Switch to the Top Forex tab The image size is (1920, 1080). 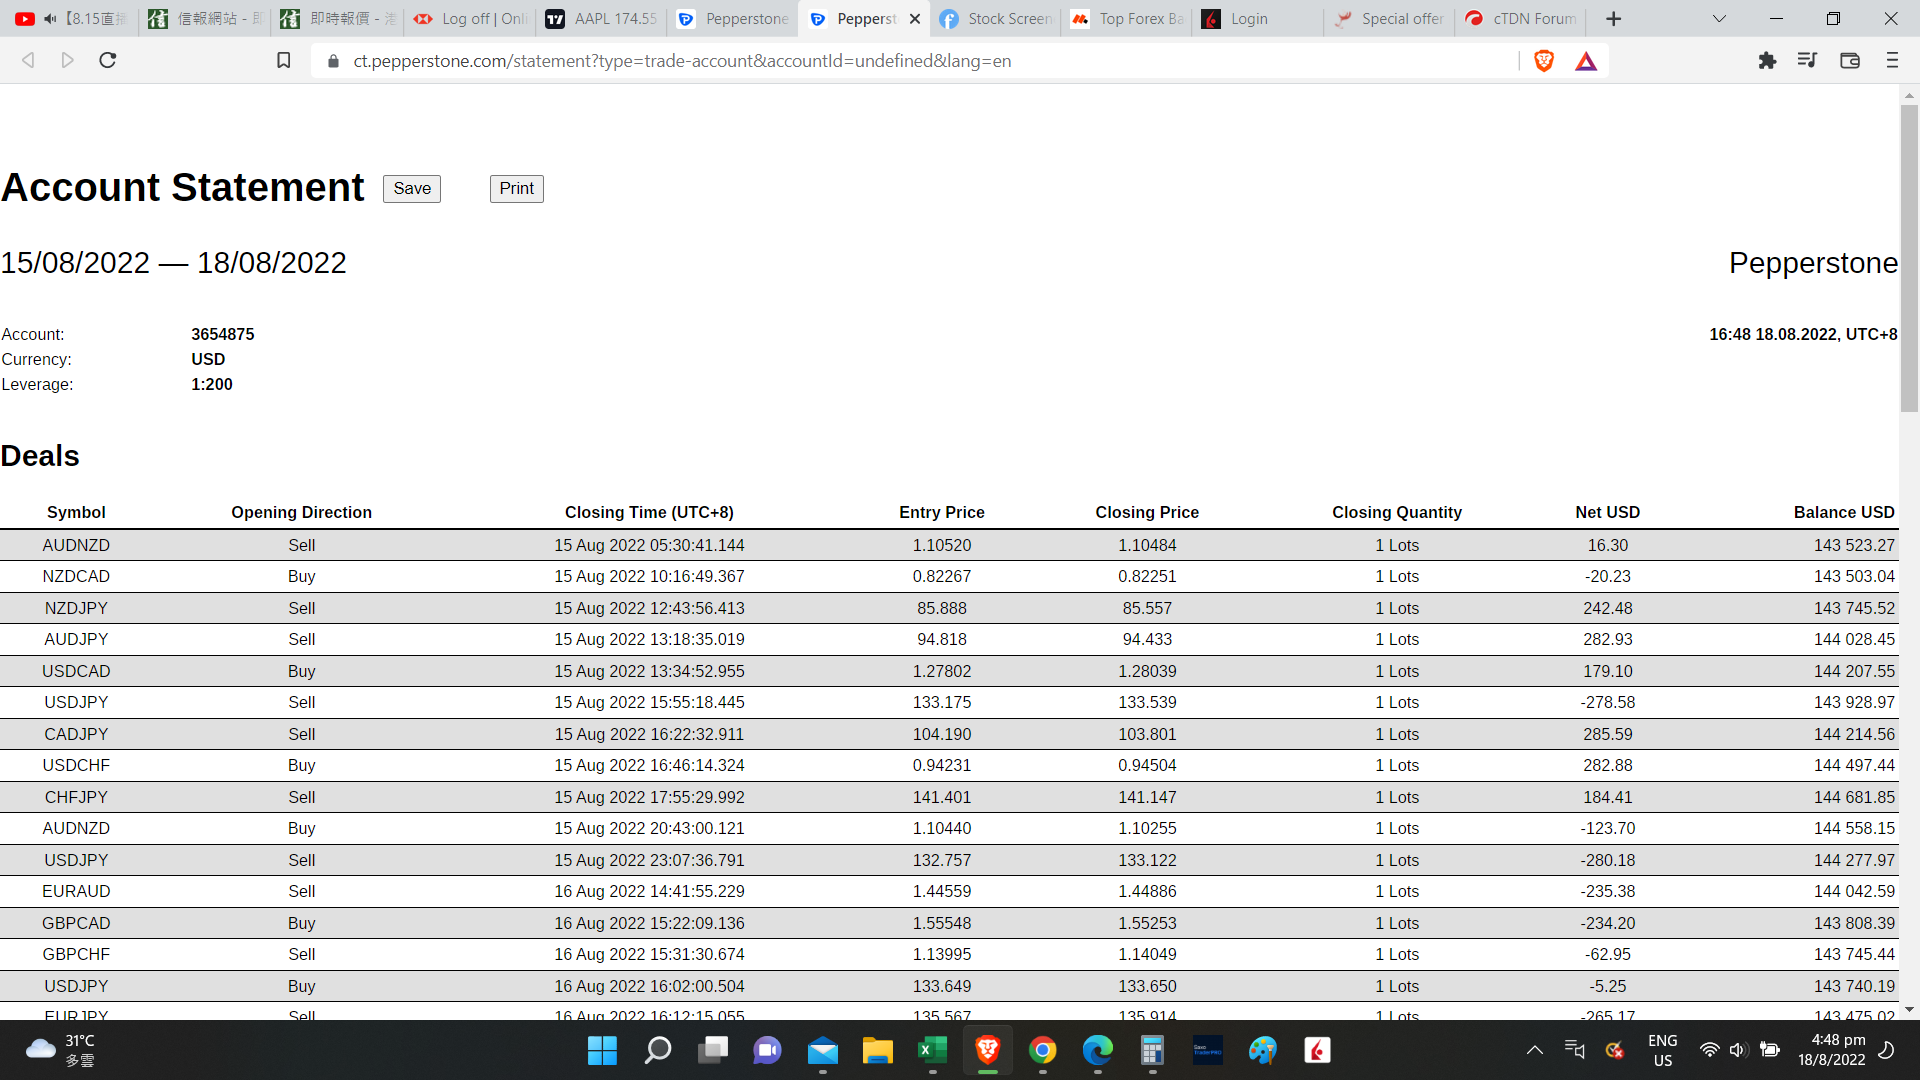coord(1127,19)
